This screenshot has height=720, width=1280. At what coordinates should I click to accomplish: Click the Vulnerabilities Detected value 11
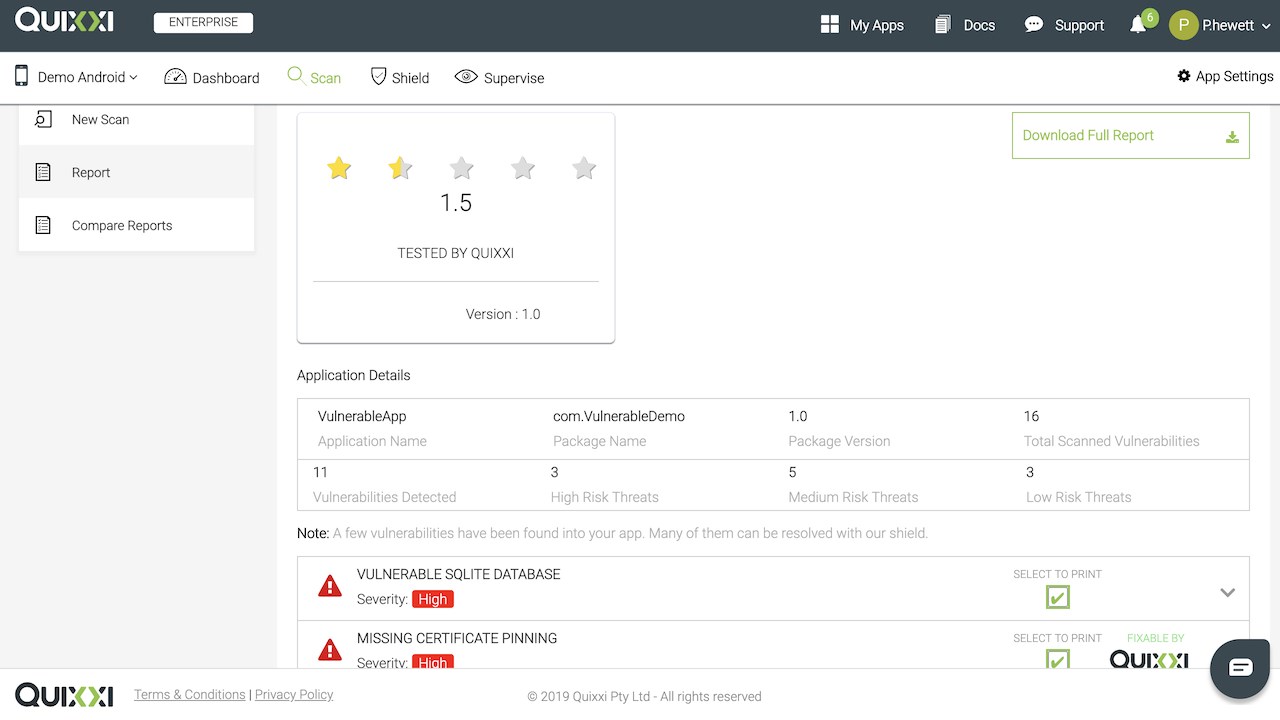(x=320, y=472)
